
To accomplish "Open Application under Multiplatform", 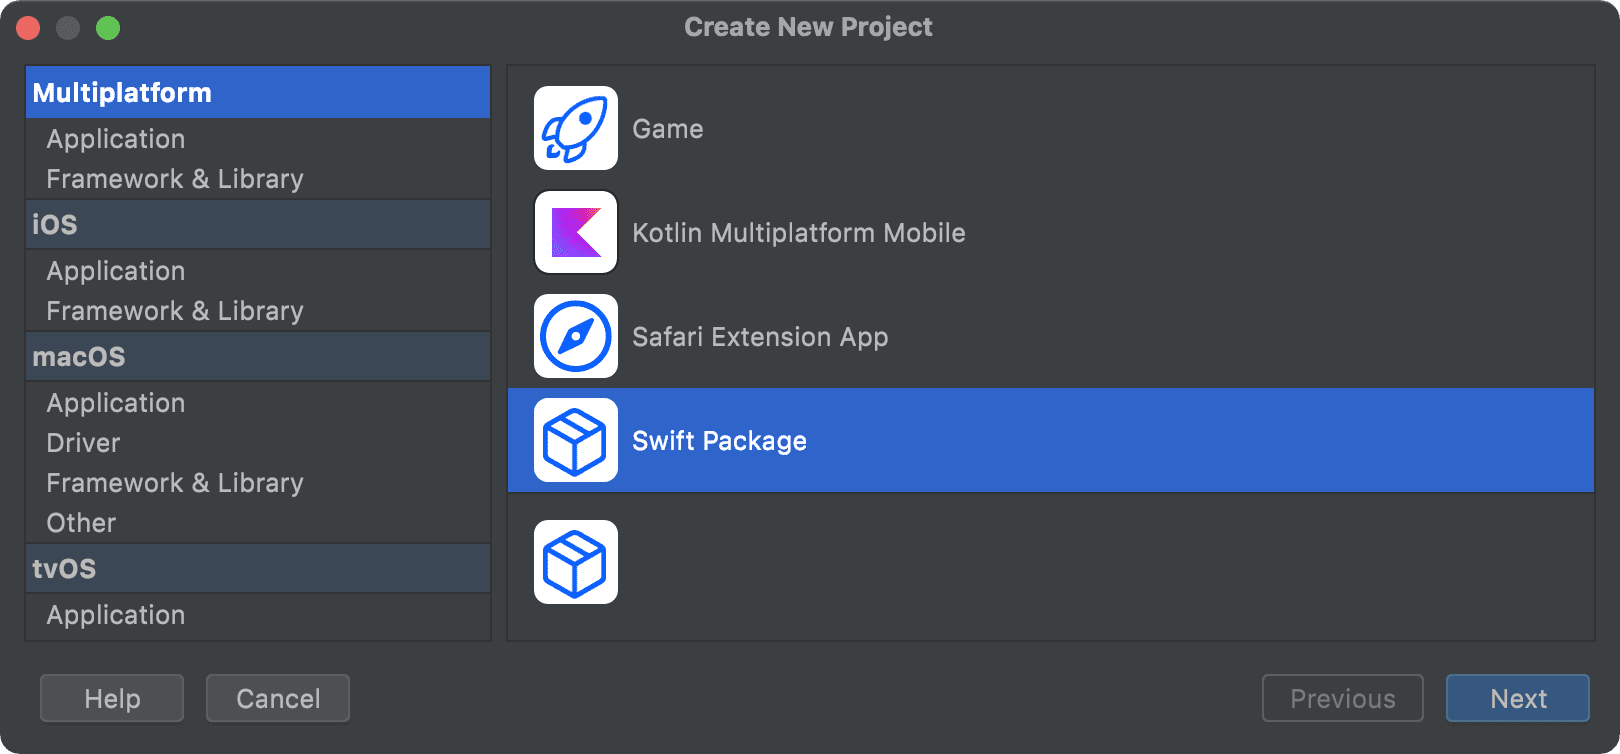I will pyautogui.click(x=258, y=139).
